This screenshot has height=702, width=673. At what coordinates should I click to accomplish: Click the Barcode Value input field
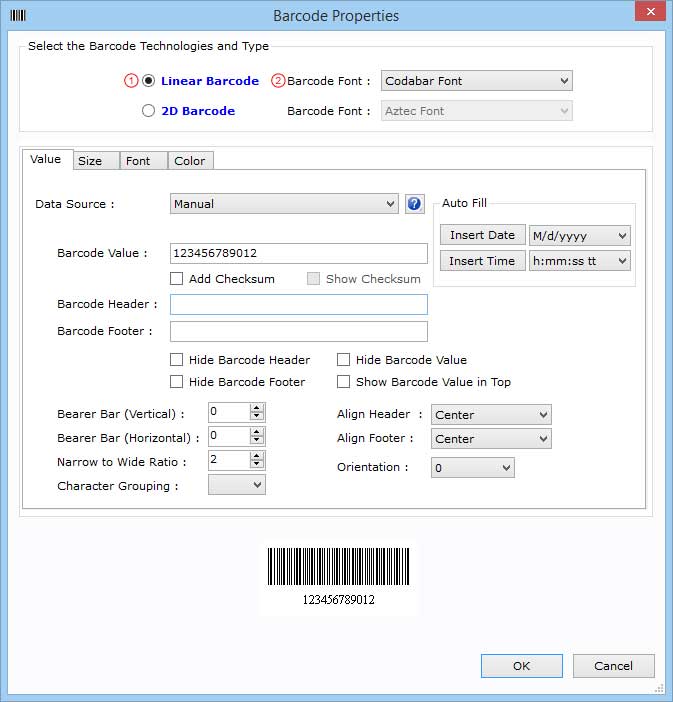[299, 253]
